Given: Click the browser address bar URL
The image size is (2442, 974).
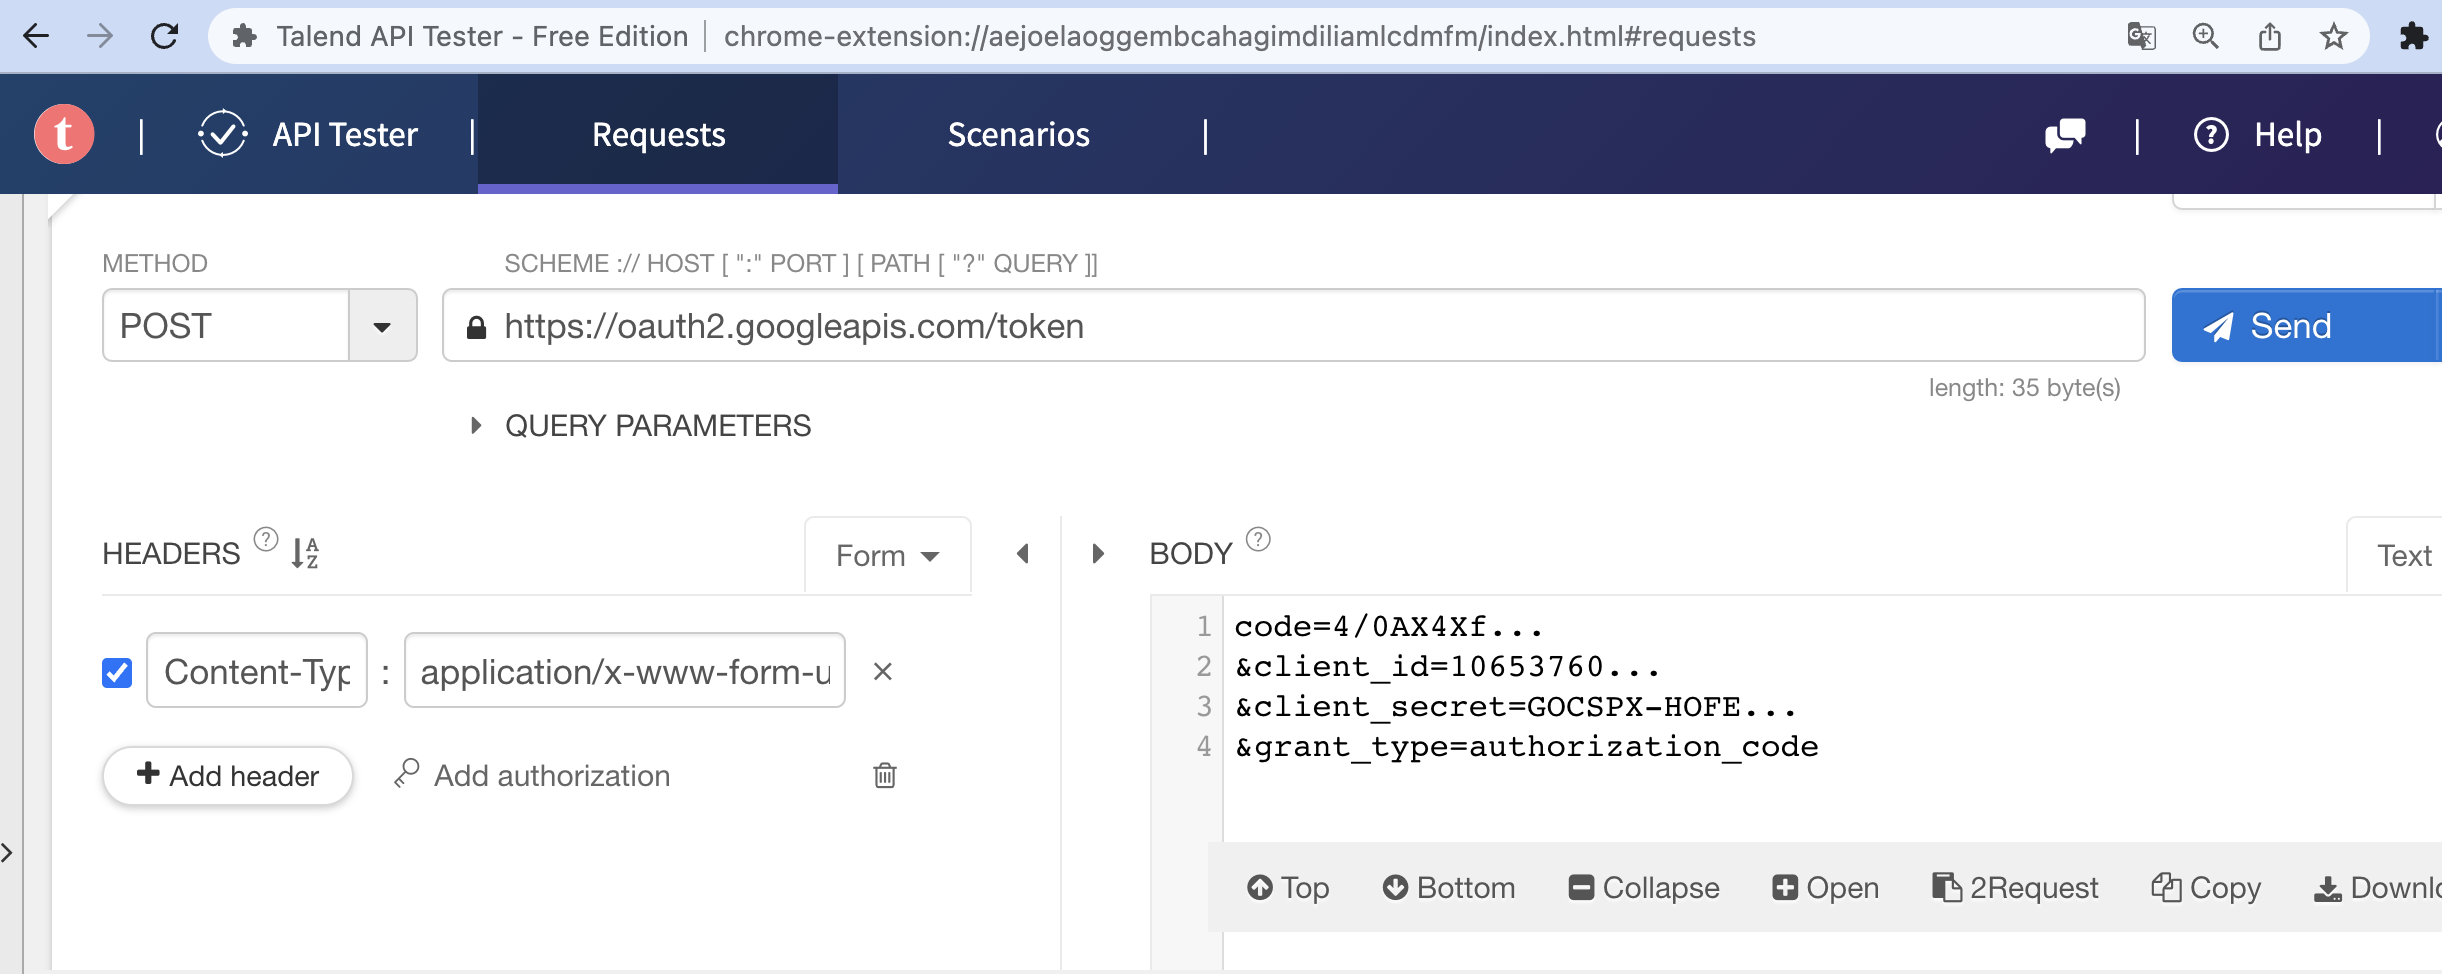Looking at the screenshot, I should [x=1239, y=37].
